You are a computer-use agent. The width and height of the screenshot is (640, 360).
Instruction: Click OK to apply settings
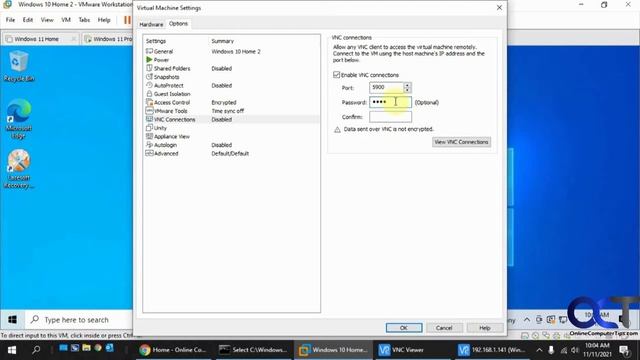(x=404, y=328)
